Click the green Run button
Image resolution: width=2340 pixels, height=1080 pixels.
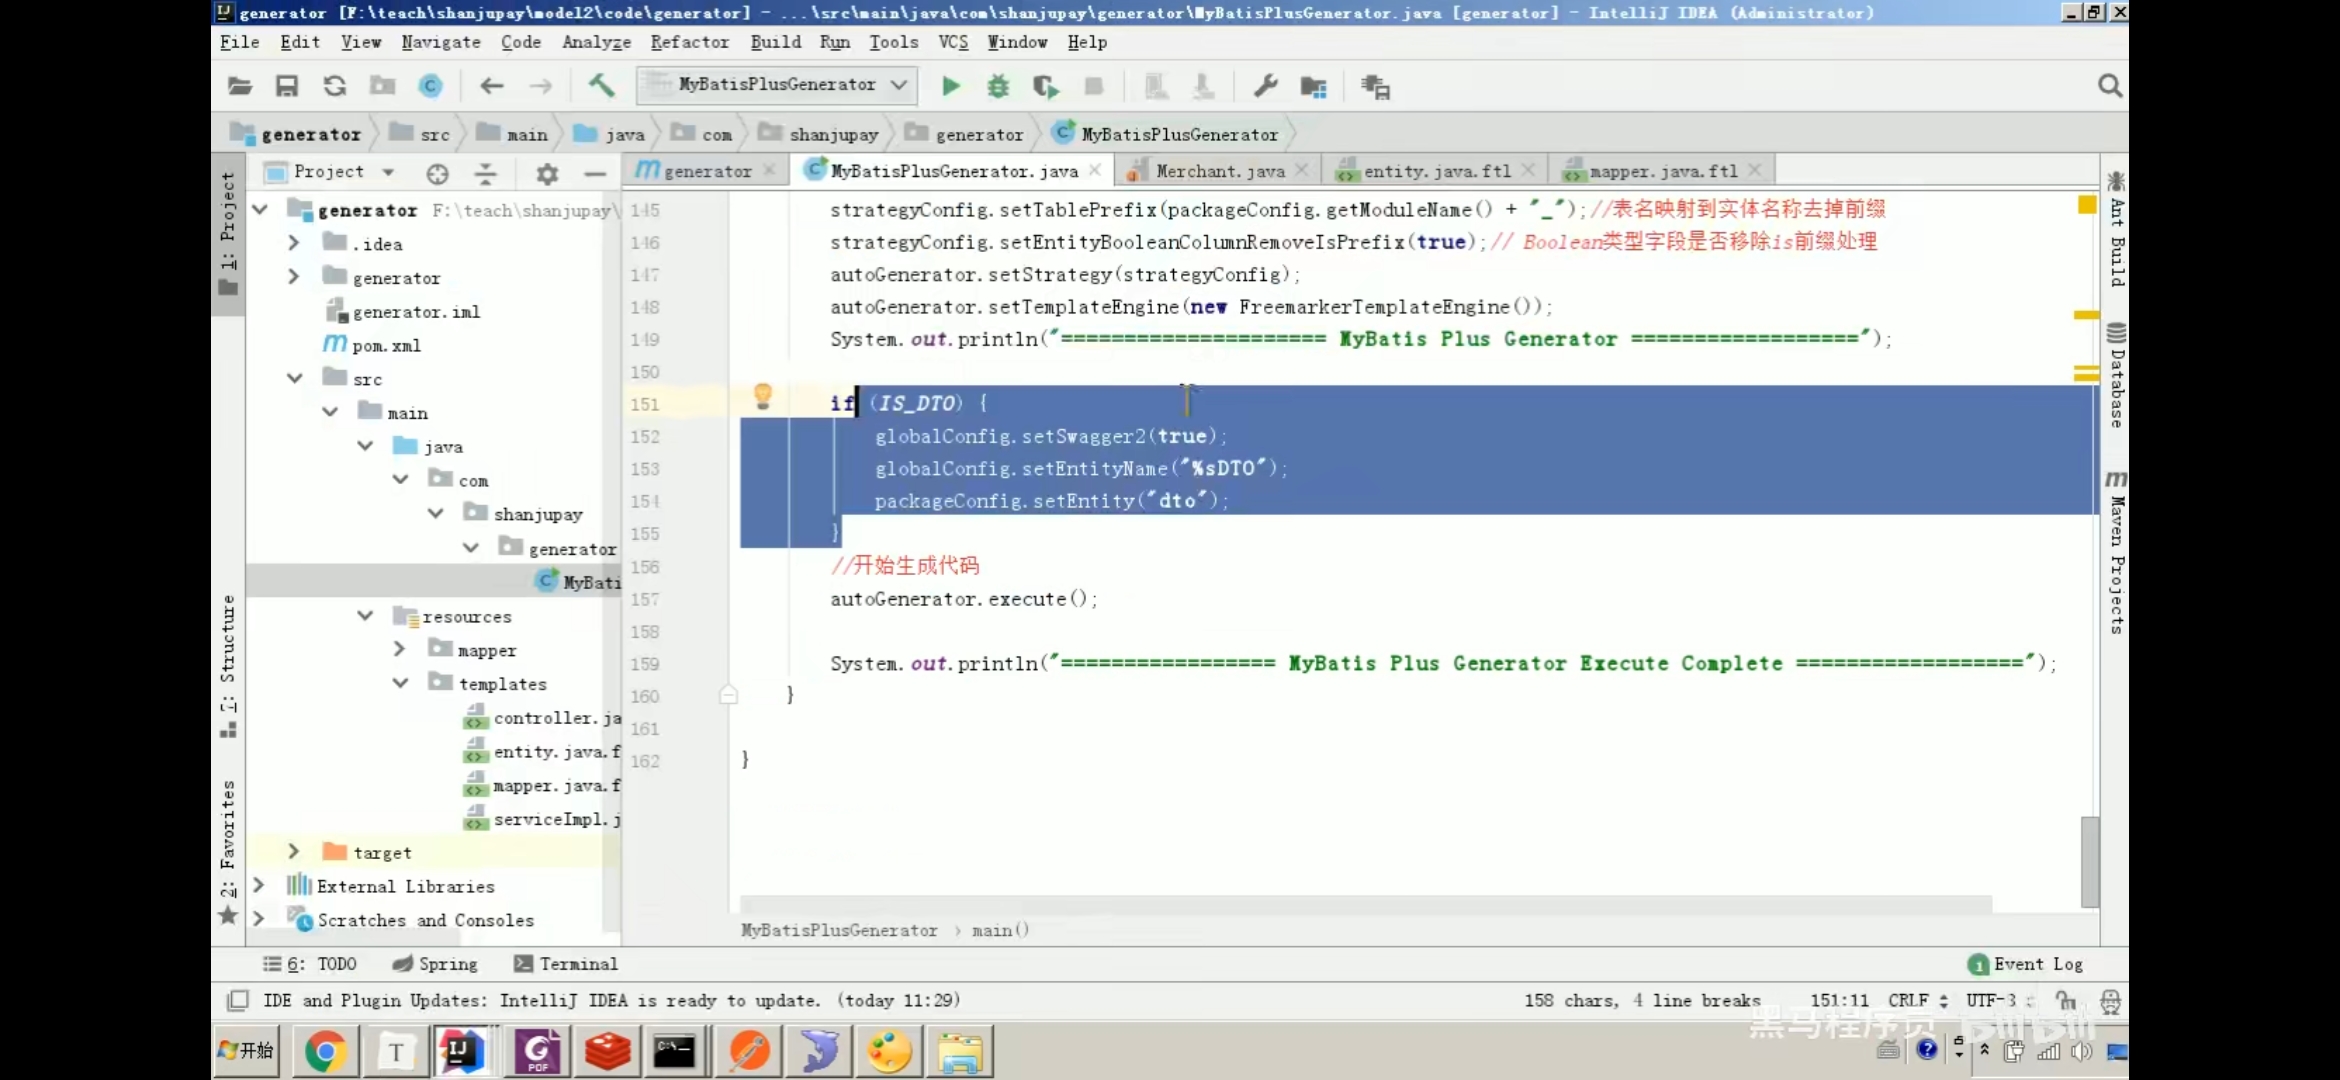950,86
